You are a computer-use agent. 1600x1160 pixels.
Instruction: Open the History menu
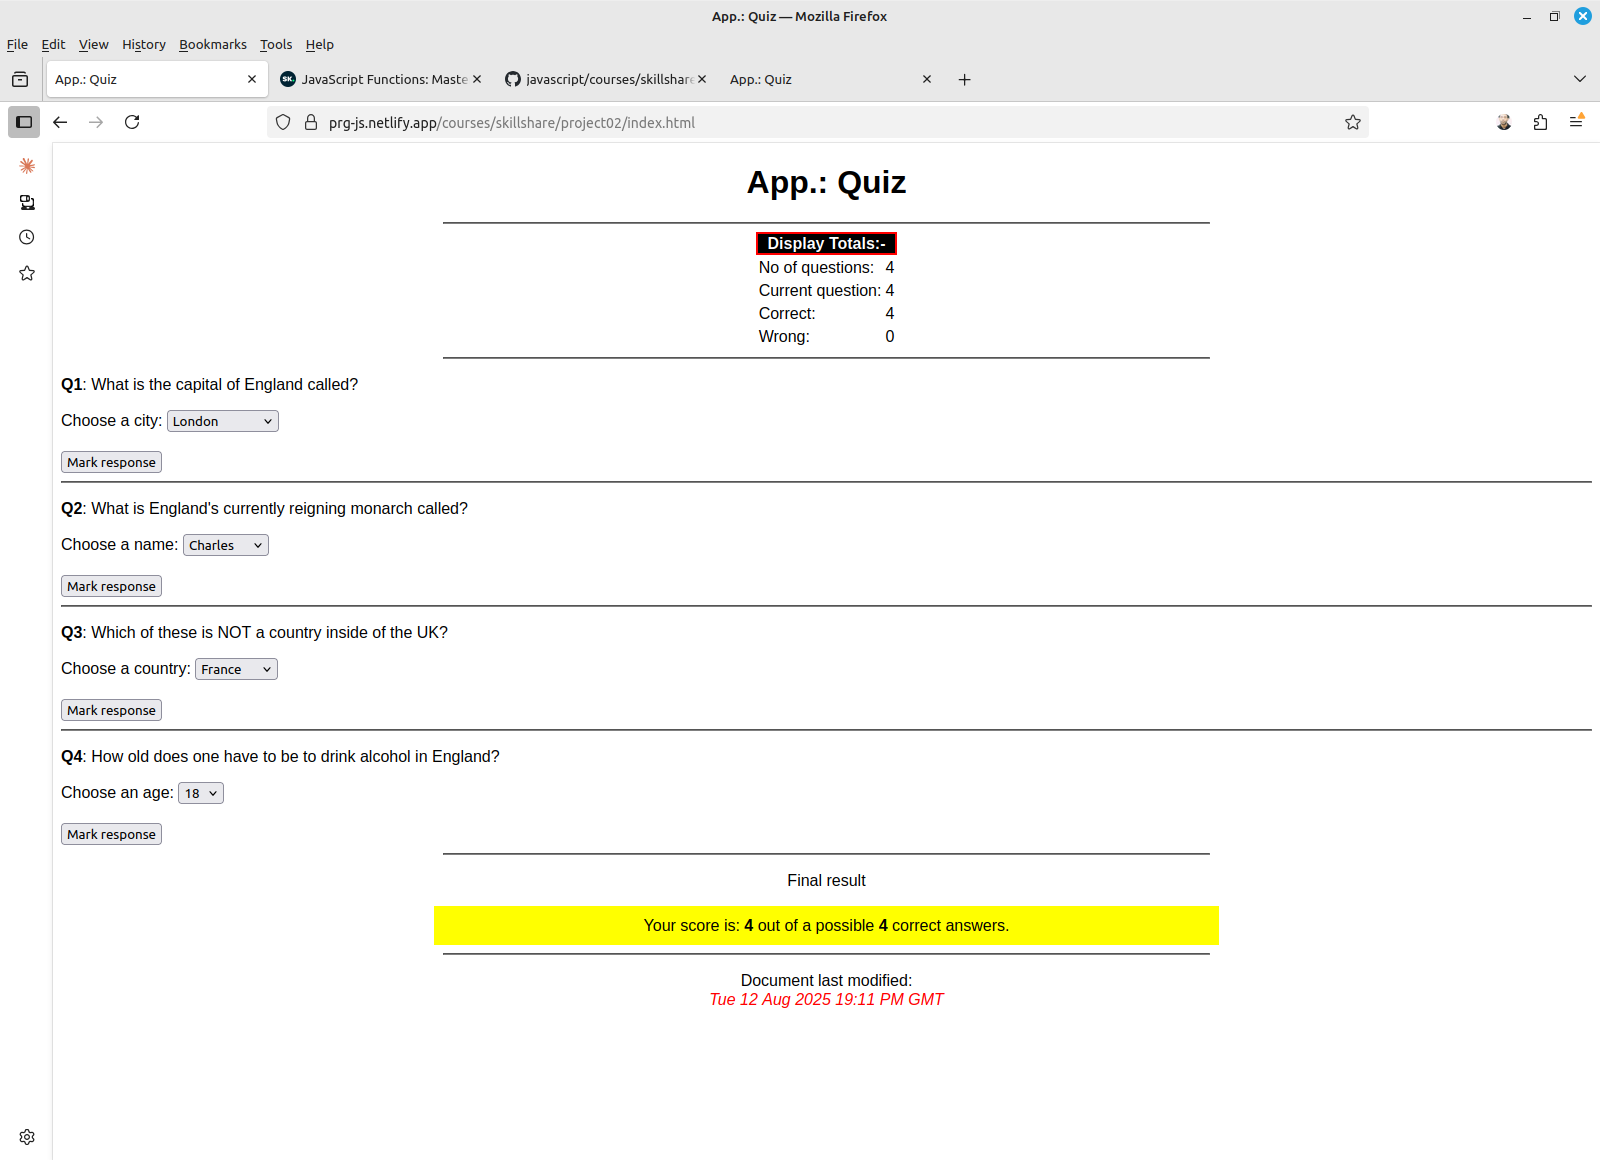144,44
